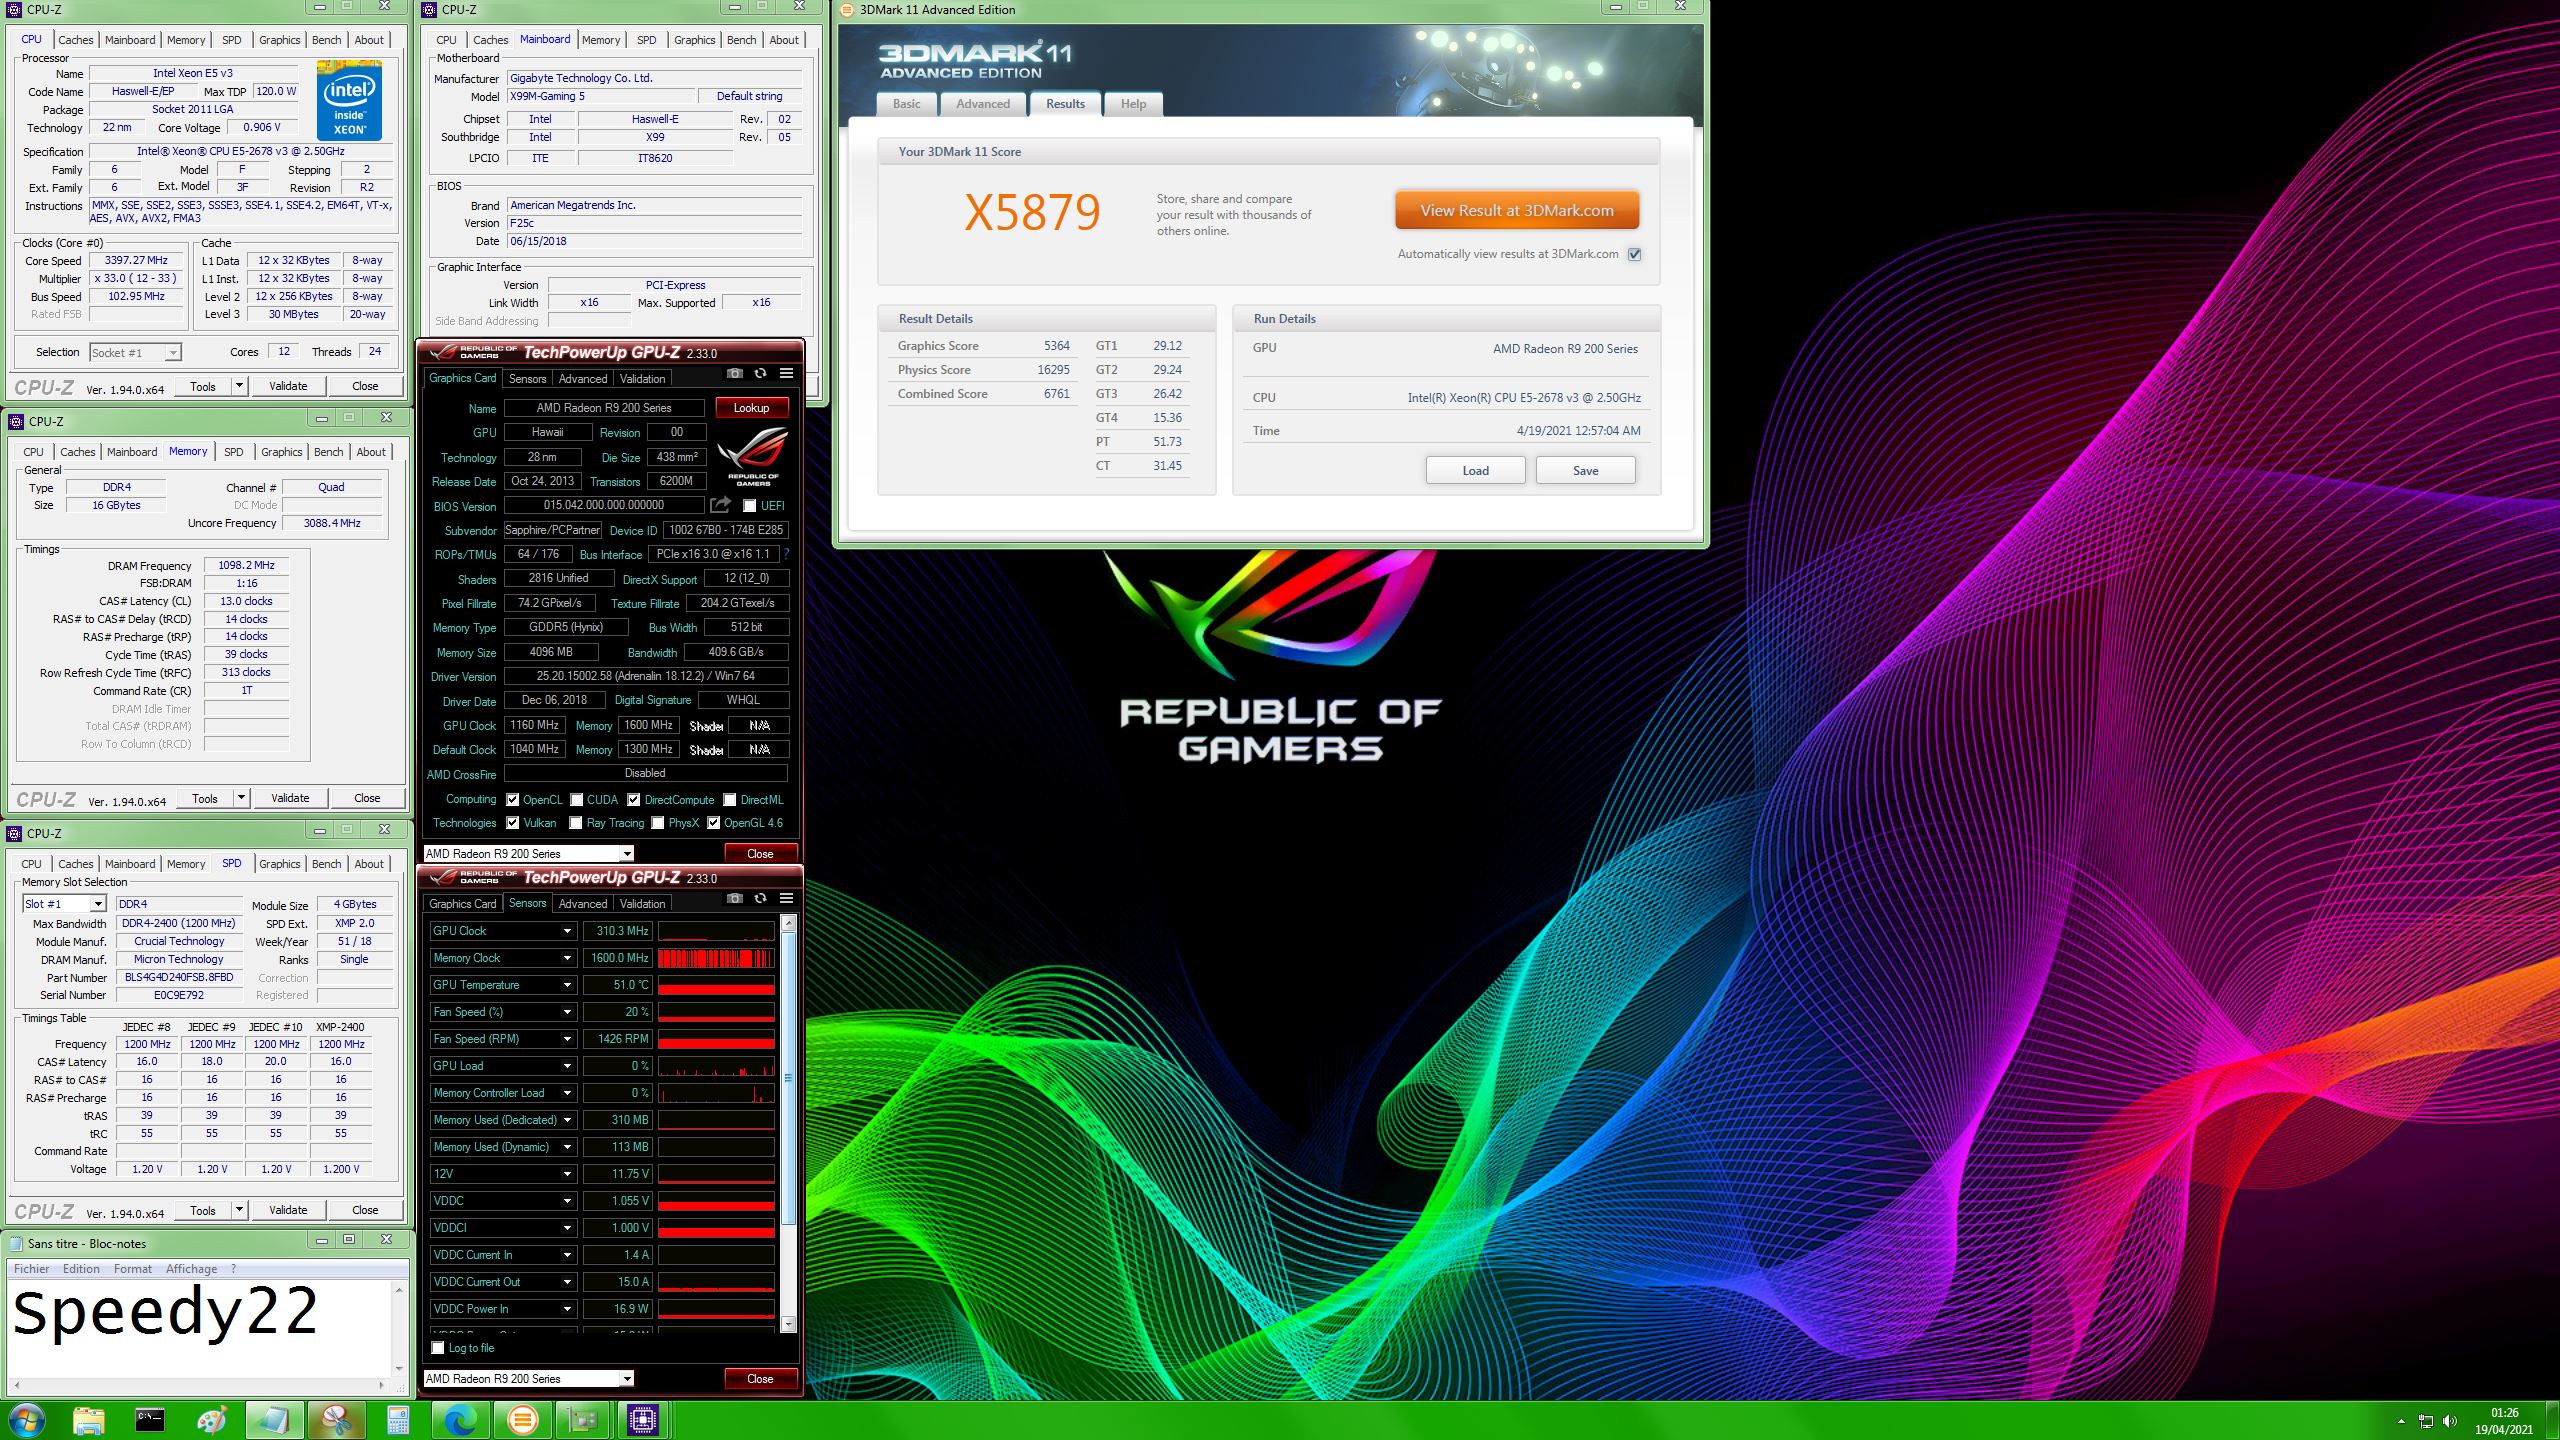Switch to CPU-Z purple chip taskbar icon
This screenshot has width=2560, height=1440.
(643, 1420)
